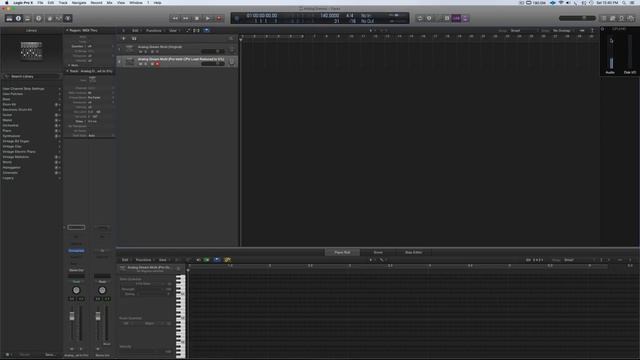Click the Rewind transport button

point(175,18)
